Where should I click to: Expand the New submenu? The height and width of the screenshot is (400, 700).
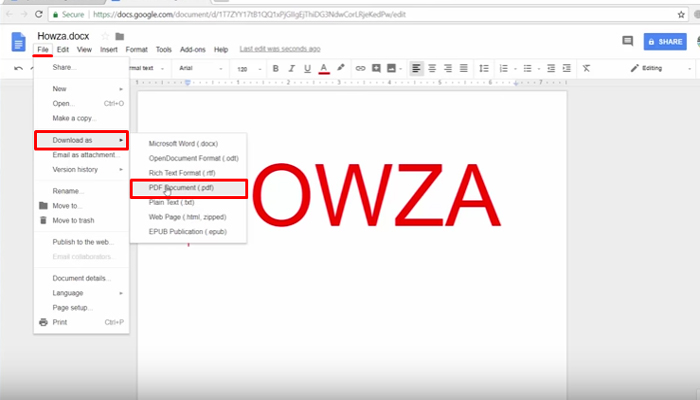[81, 89]
